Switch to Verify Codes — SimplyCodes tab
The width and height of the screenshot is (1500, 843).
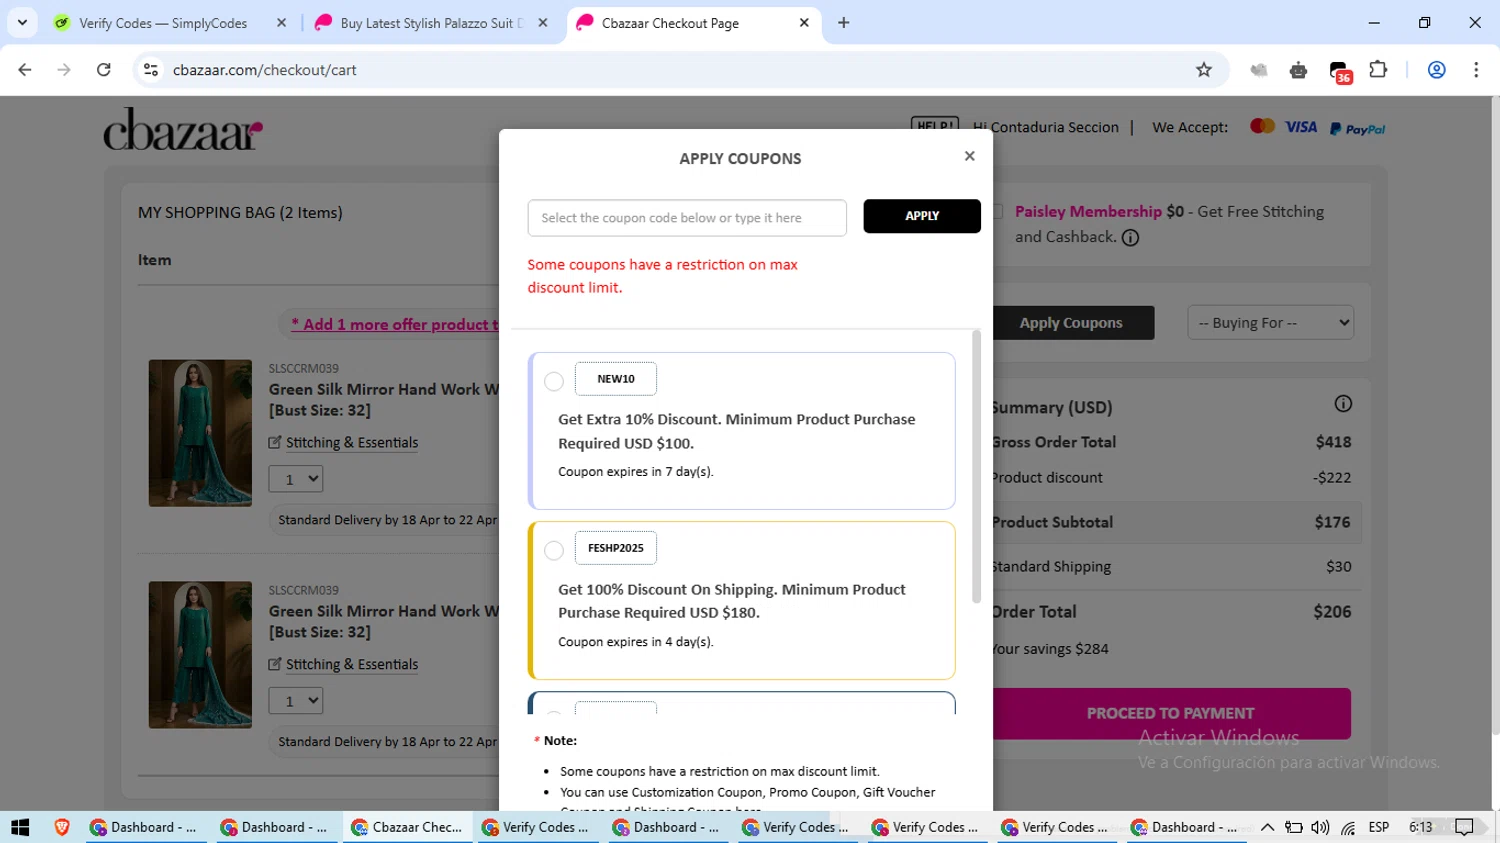pos(163,23)
